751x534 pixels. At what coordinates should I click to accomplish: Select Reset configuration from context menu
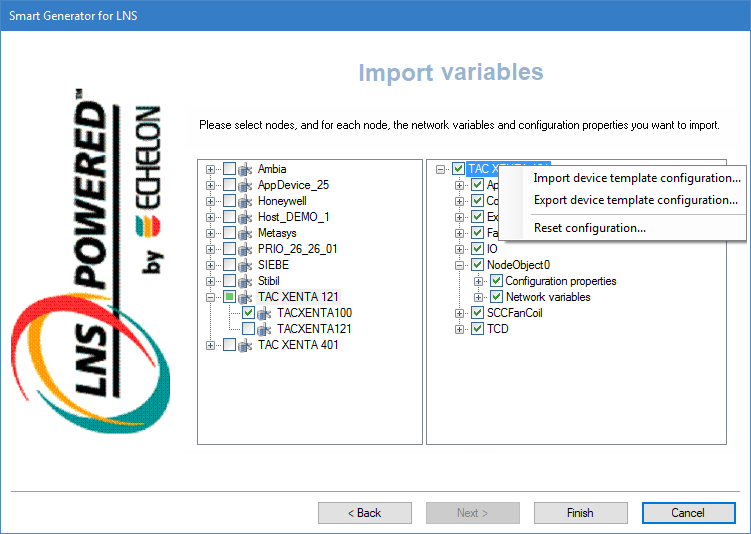pyautogui.click(x=589, y=228)
